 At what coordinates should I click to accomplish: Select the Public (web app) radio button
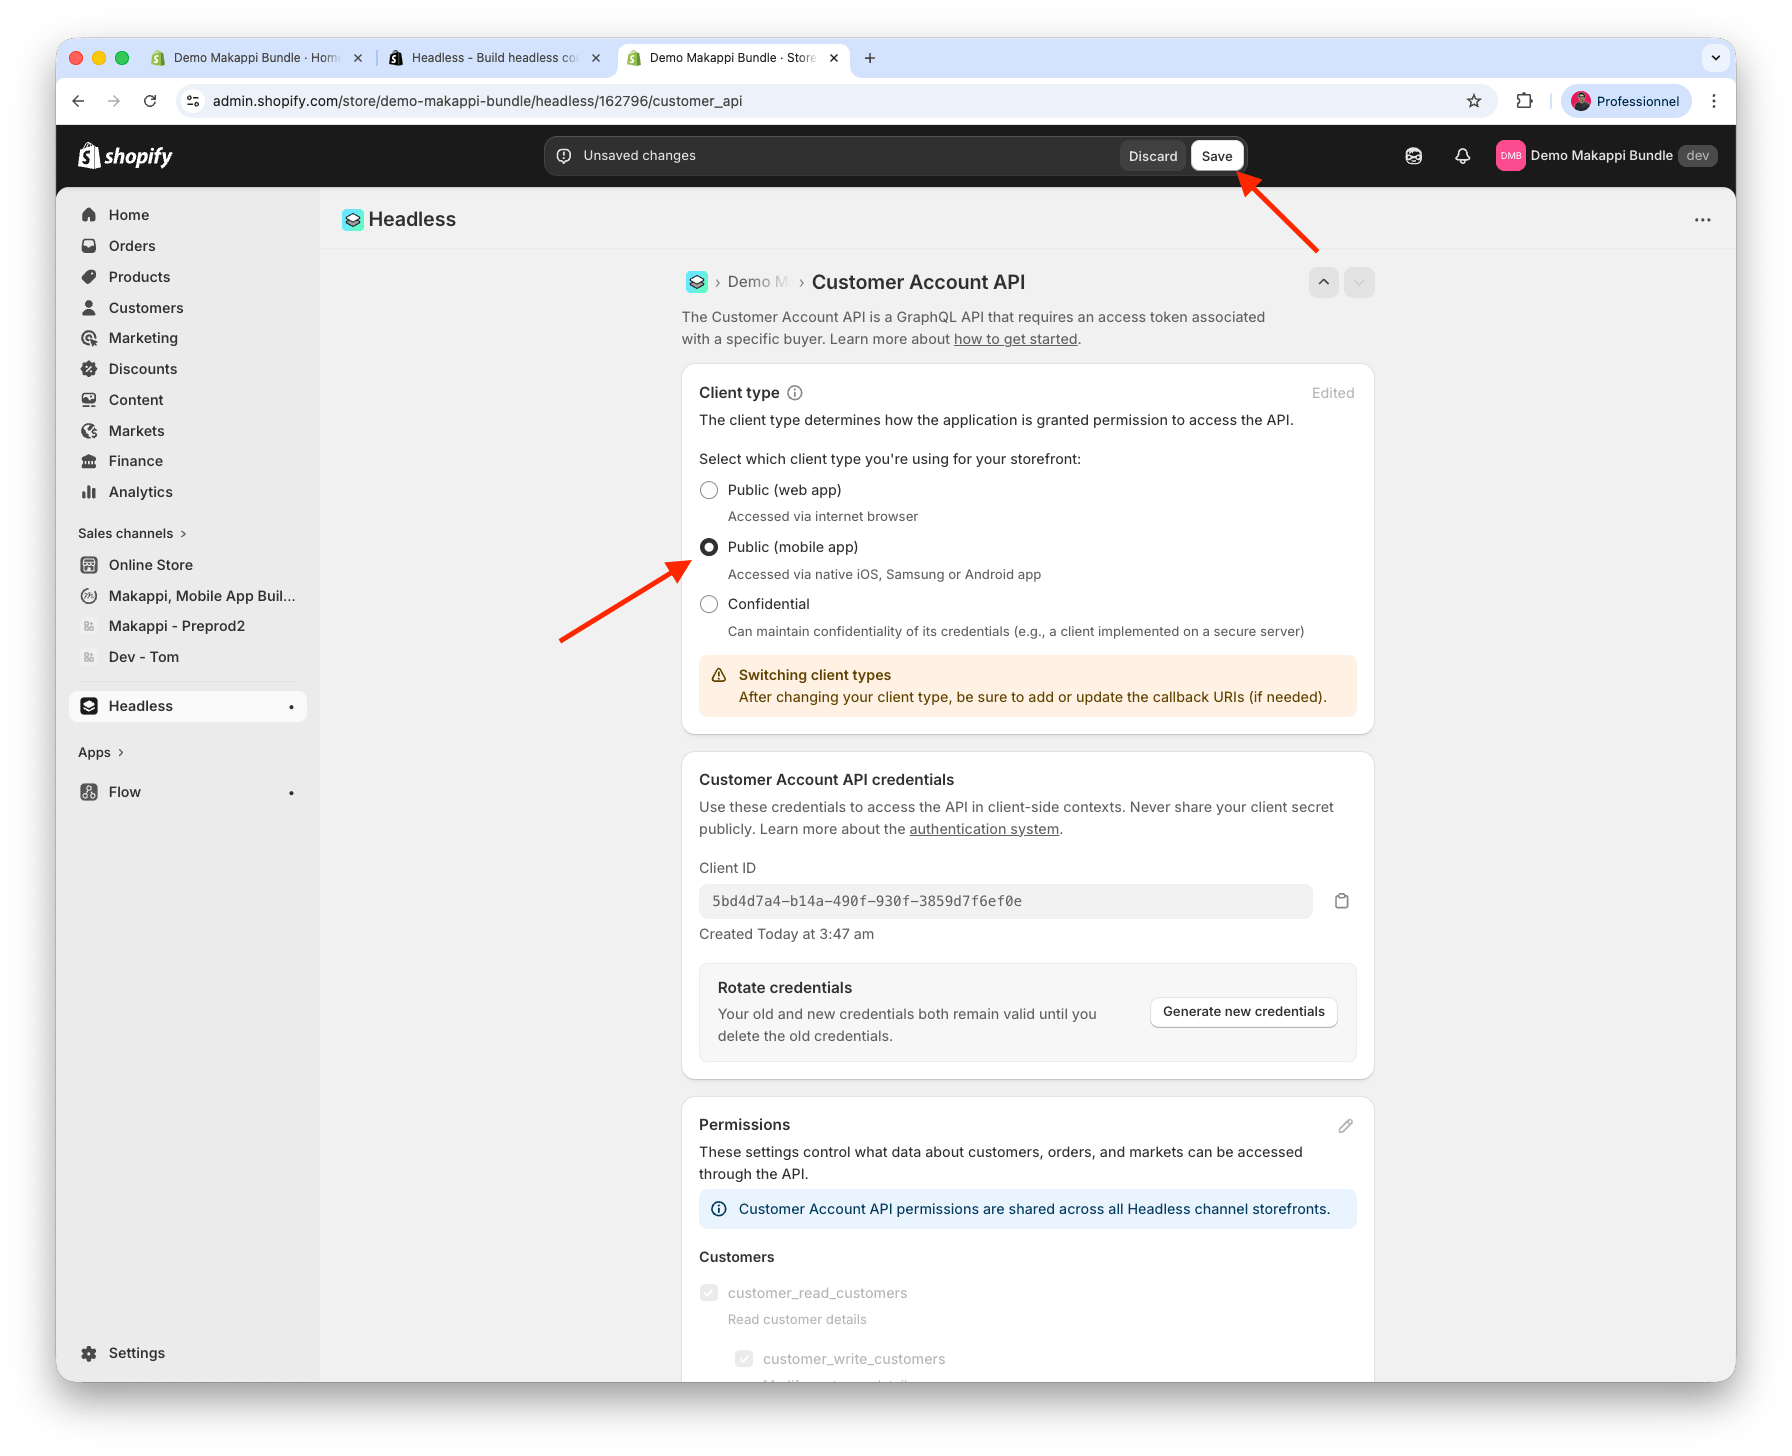click(709, 490)
